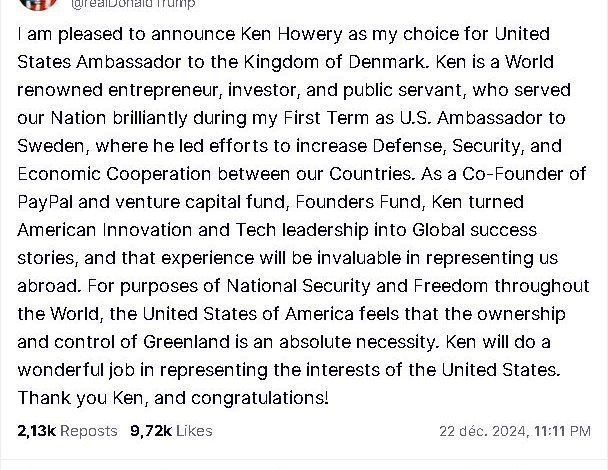Click the words absolute necessity in post
Viewport: 608px width, 470px height.
point(359,342)
